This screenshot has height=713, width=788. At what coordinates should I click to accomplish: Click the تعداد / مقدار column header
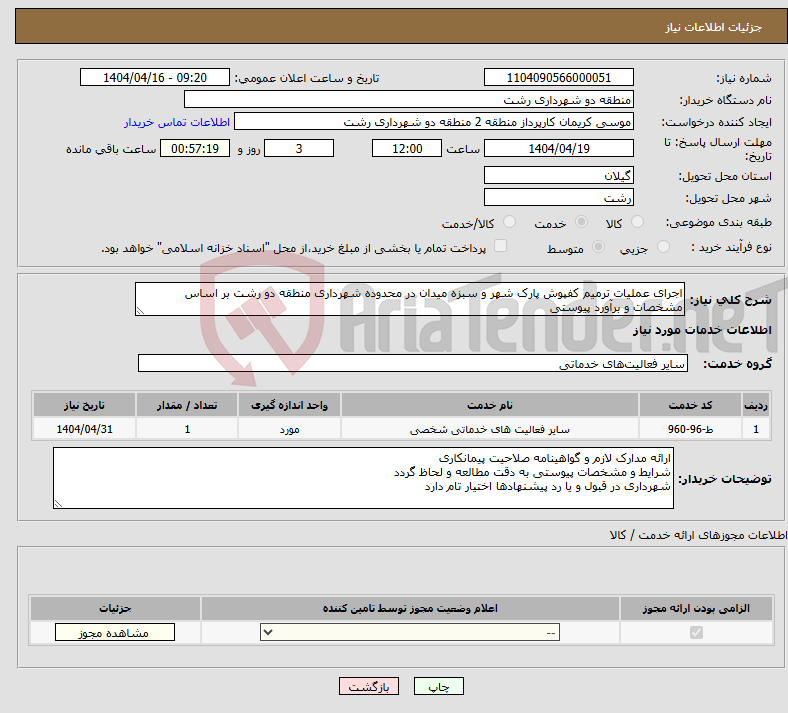[x=187, y=405]
